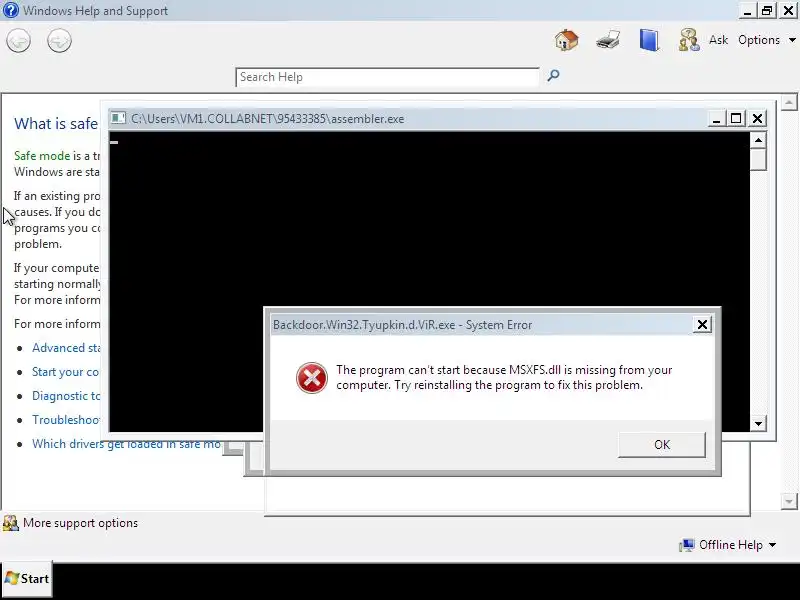Click the Offline Help computer icon
The image size is (800, 600).
click(x=687, y=545)
